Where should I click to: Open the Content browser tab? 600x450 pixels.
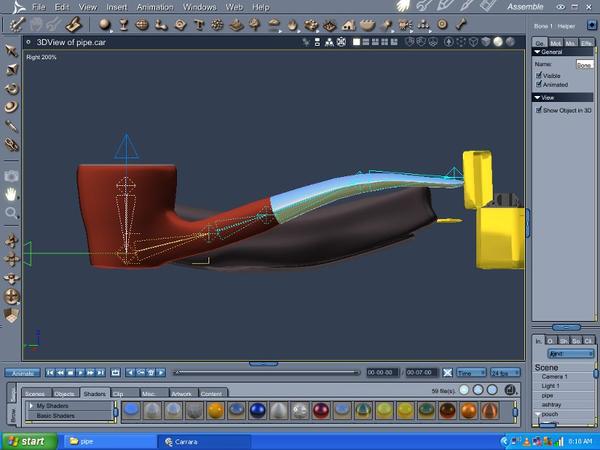pos(212,393)
